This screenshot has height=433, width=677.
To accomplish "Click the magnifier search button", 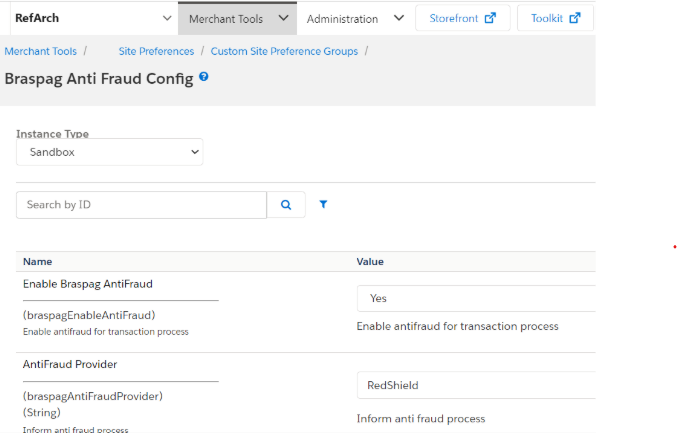I will [x=286, y=205].
